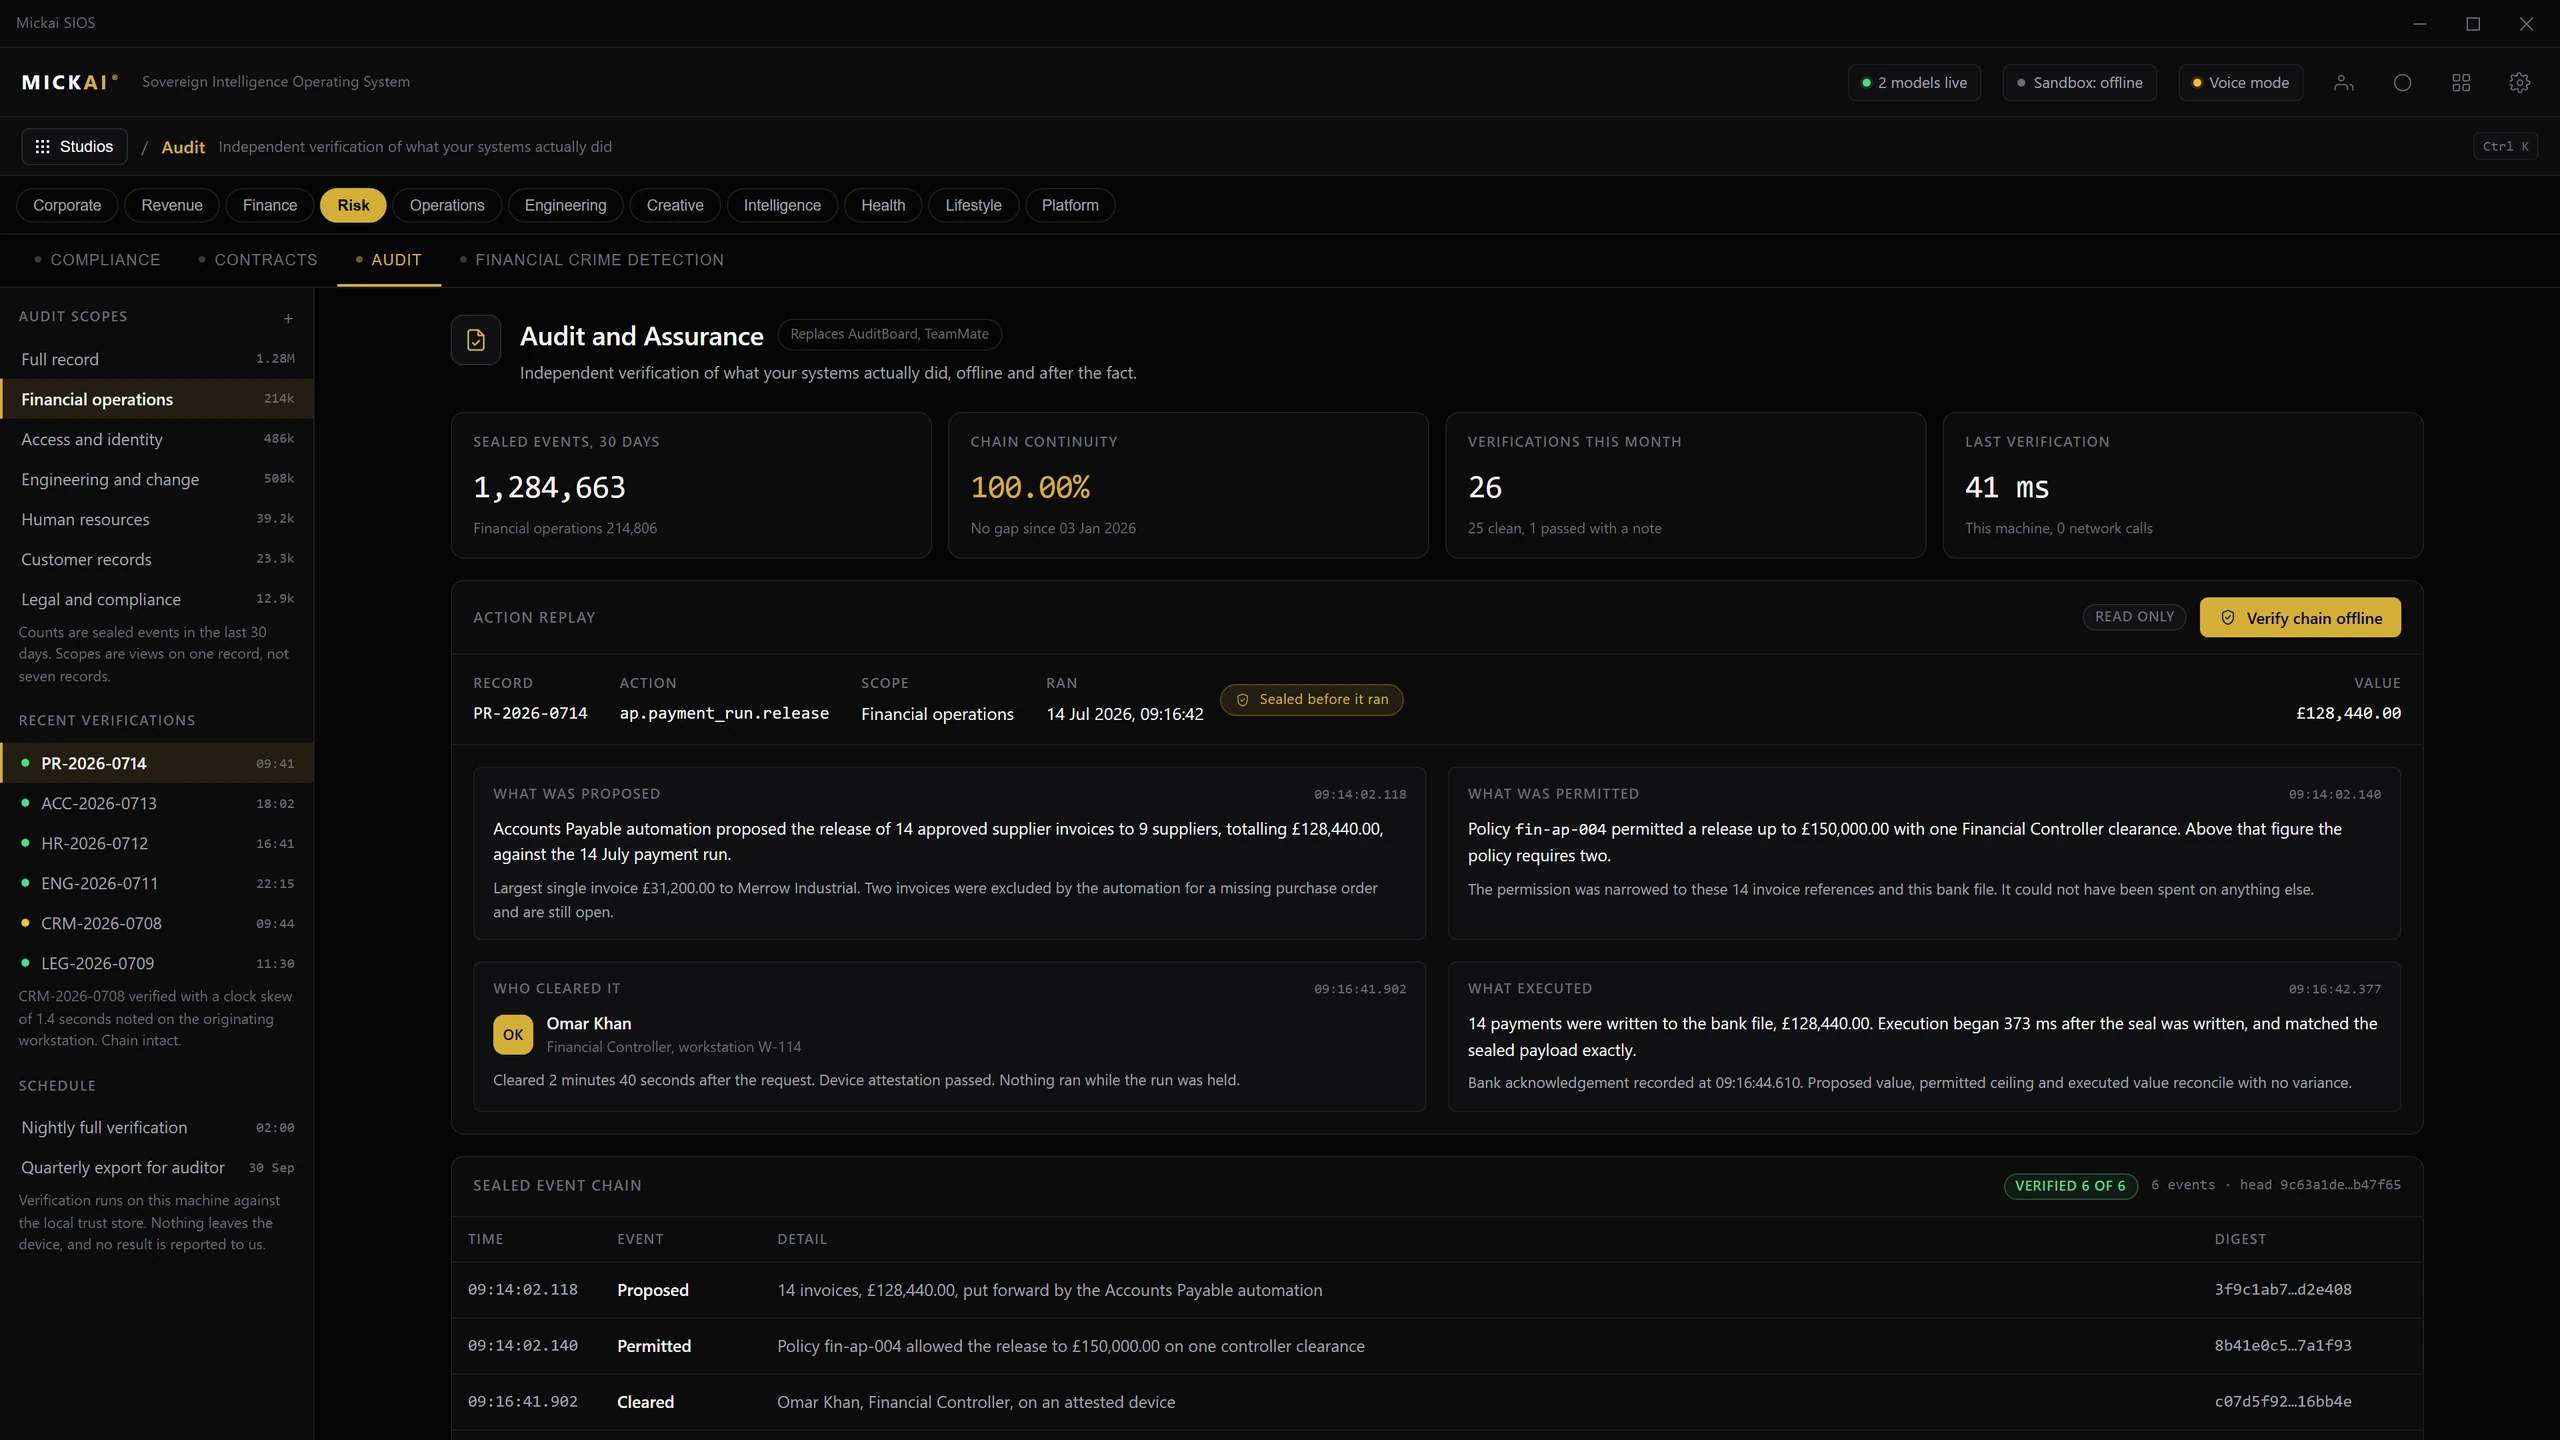Toggle the Sandbox offline indicator
The height and width of the screenshot is (1440, 2560).
click(x=2079, y=83)
